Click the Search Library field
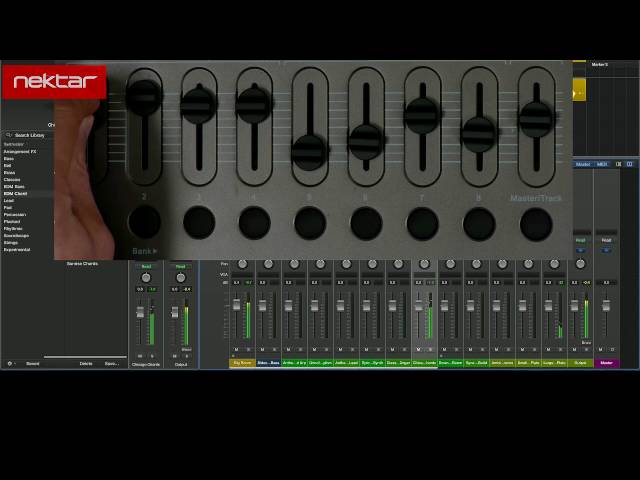This screenshot has height=480, width=640. (x=28, y=135)
